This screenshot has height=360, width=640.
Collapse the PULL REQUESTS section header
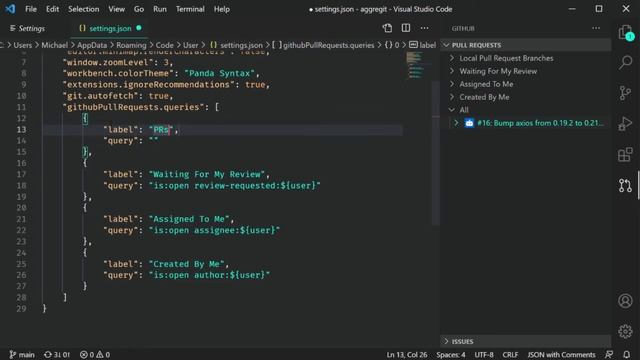tap(526, 45)
